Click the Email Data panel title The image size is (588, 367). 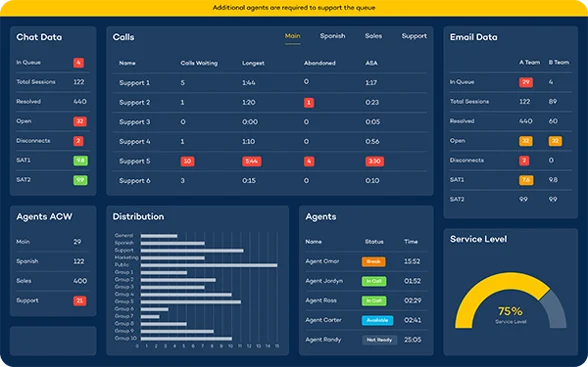474,37
